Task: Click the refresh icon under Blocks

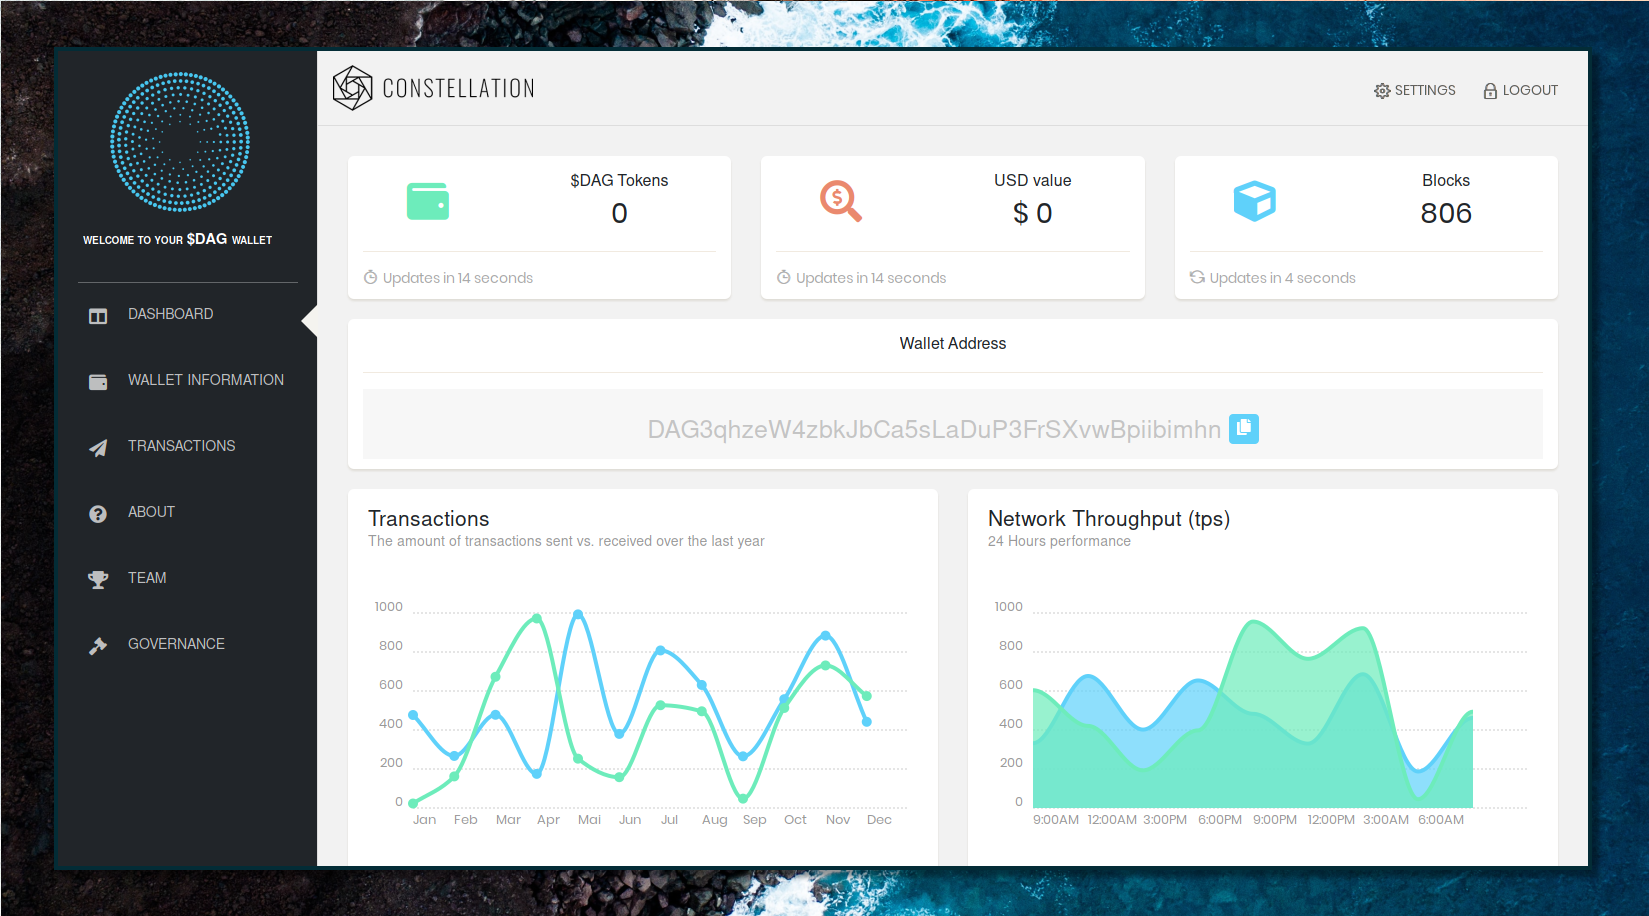Action: coord(1197,277)
